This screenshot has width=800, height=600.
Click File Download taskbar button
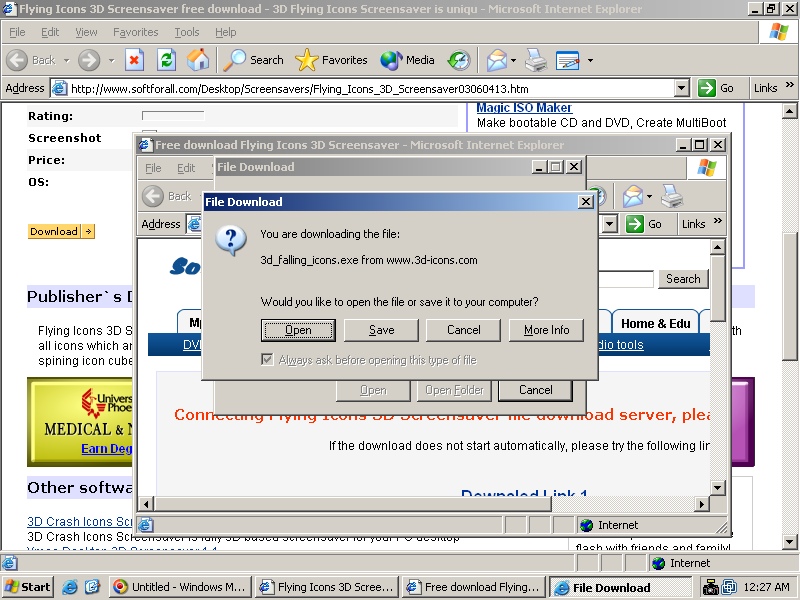(x=620, y=587)
